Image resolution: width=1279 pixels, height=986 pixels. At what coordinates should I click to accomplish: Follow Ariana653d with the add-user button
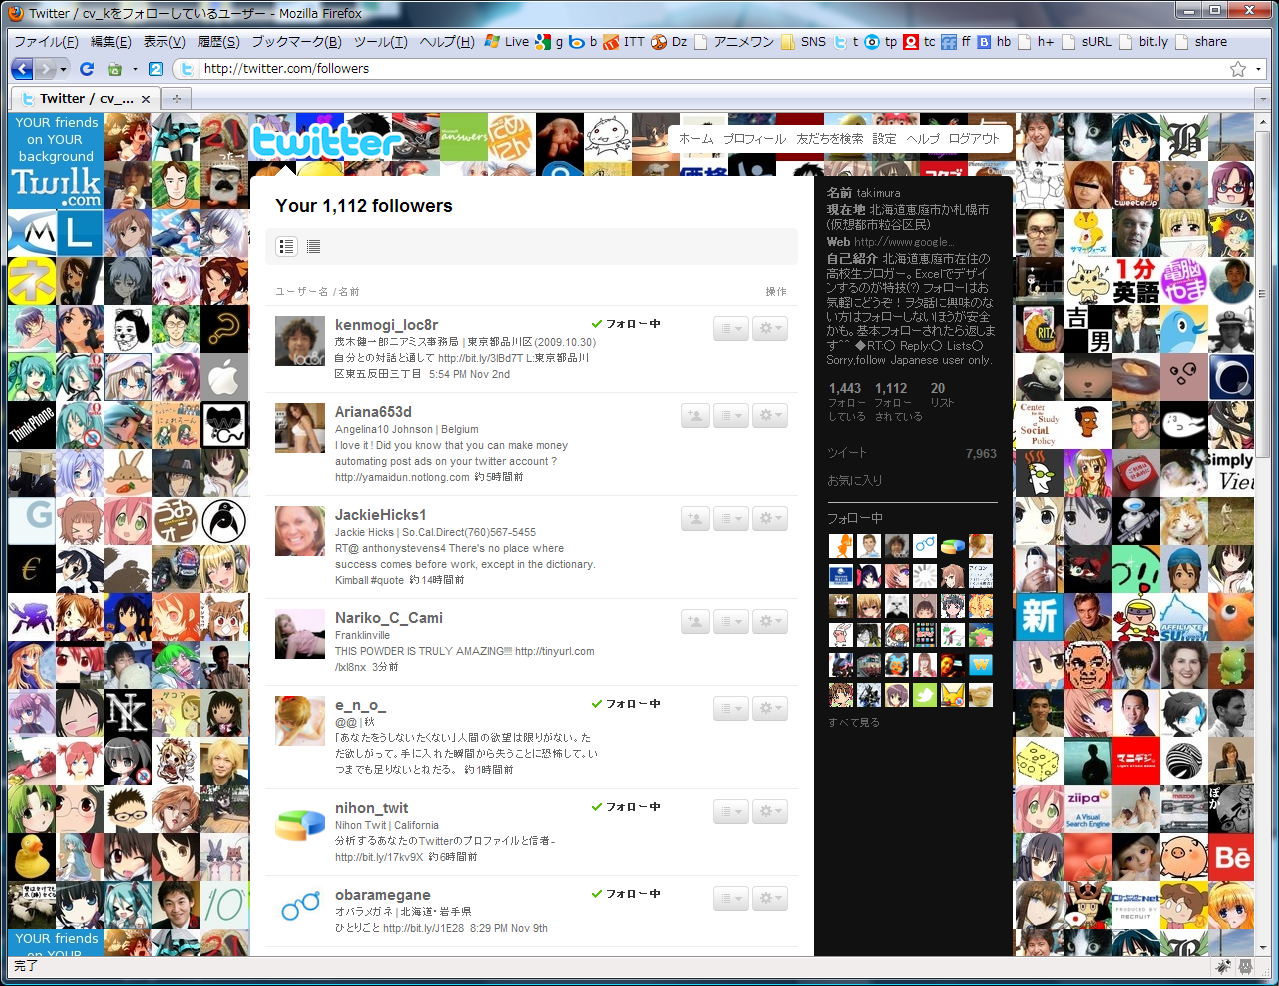695,415
